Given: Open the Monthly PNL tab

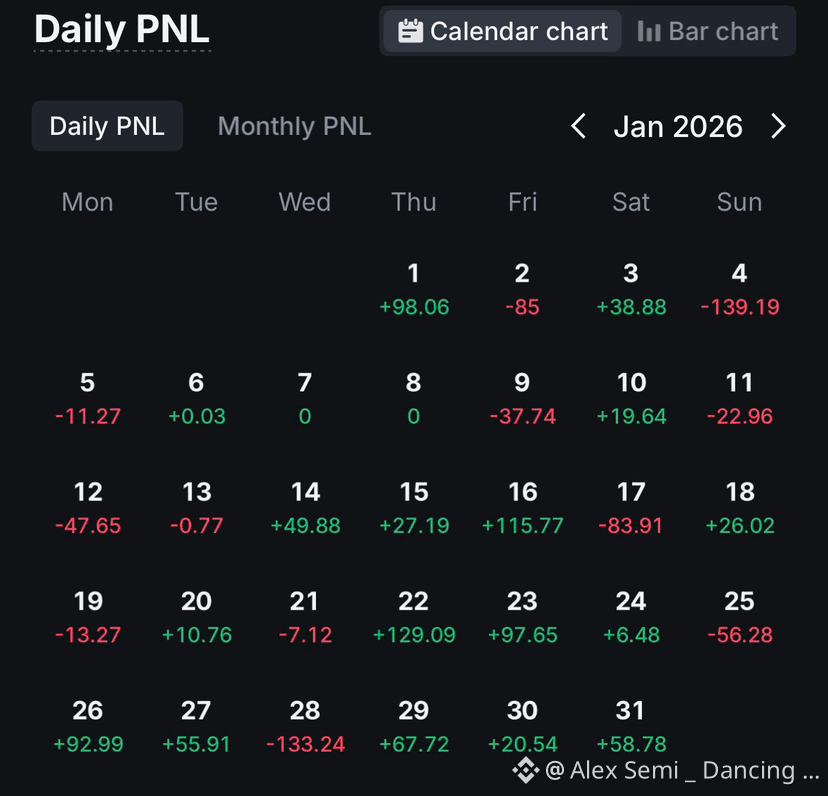Looking at the screenshot, I should point(294,126).
